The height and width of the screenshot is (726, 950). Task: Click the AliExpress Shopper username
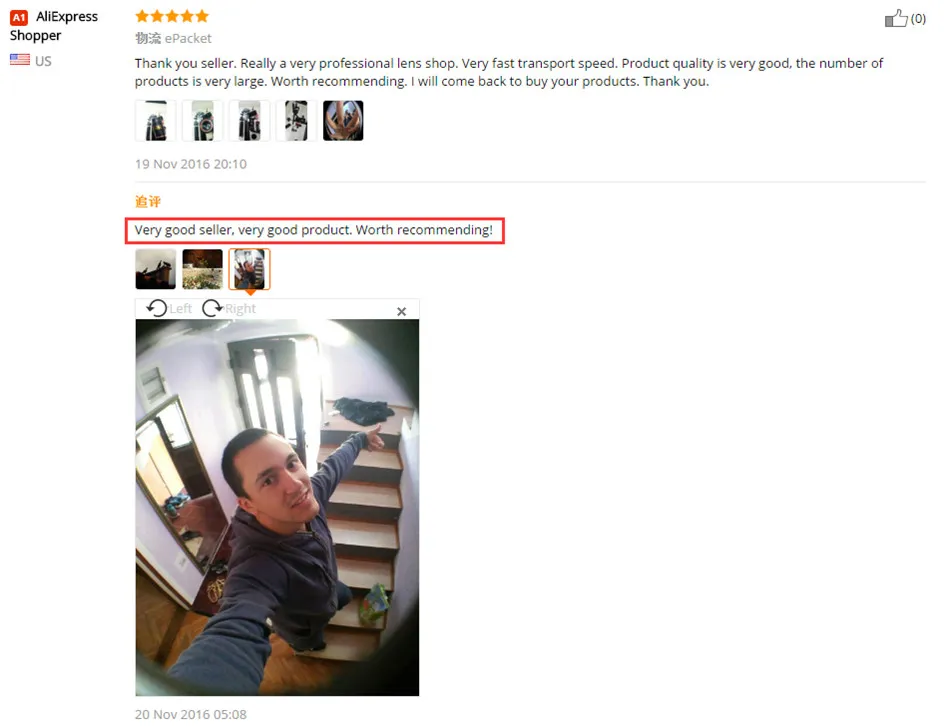pyautogui.click(x=54, y=25)
